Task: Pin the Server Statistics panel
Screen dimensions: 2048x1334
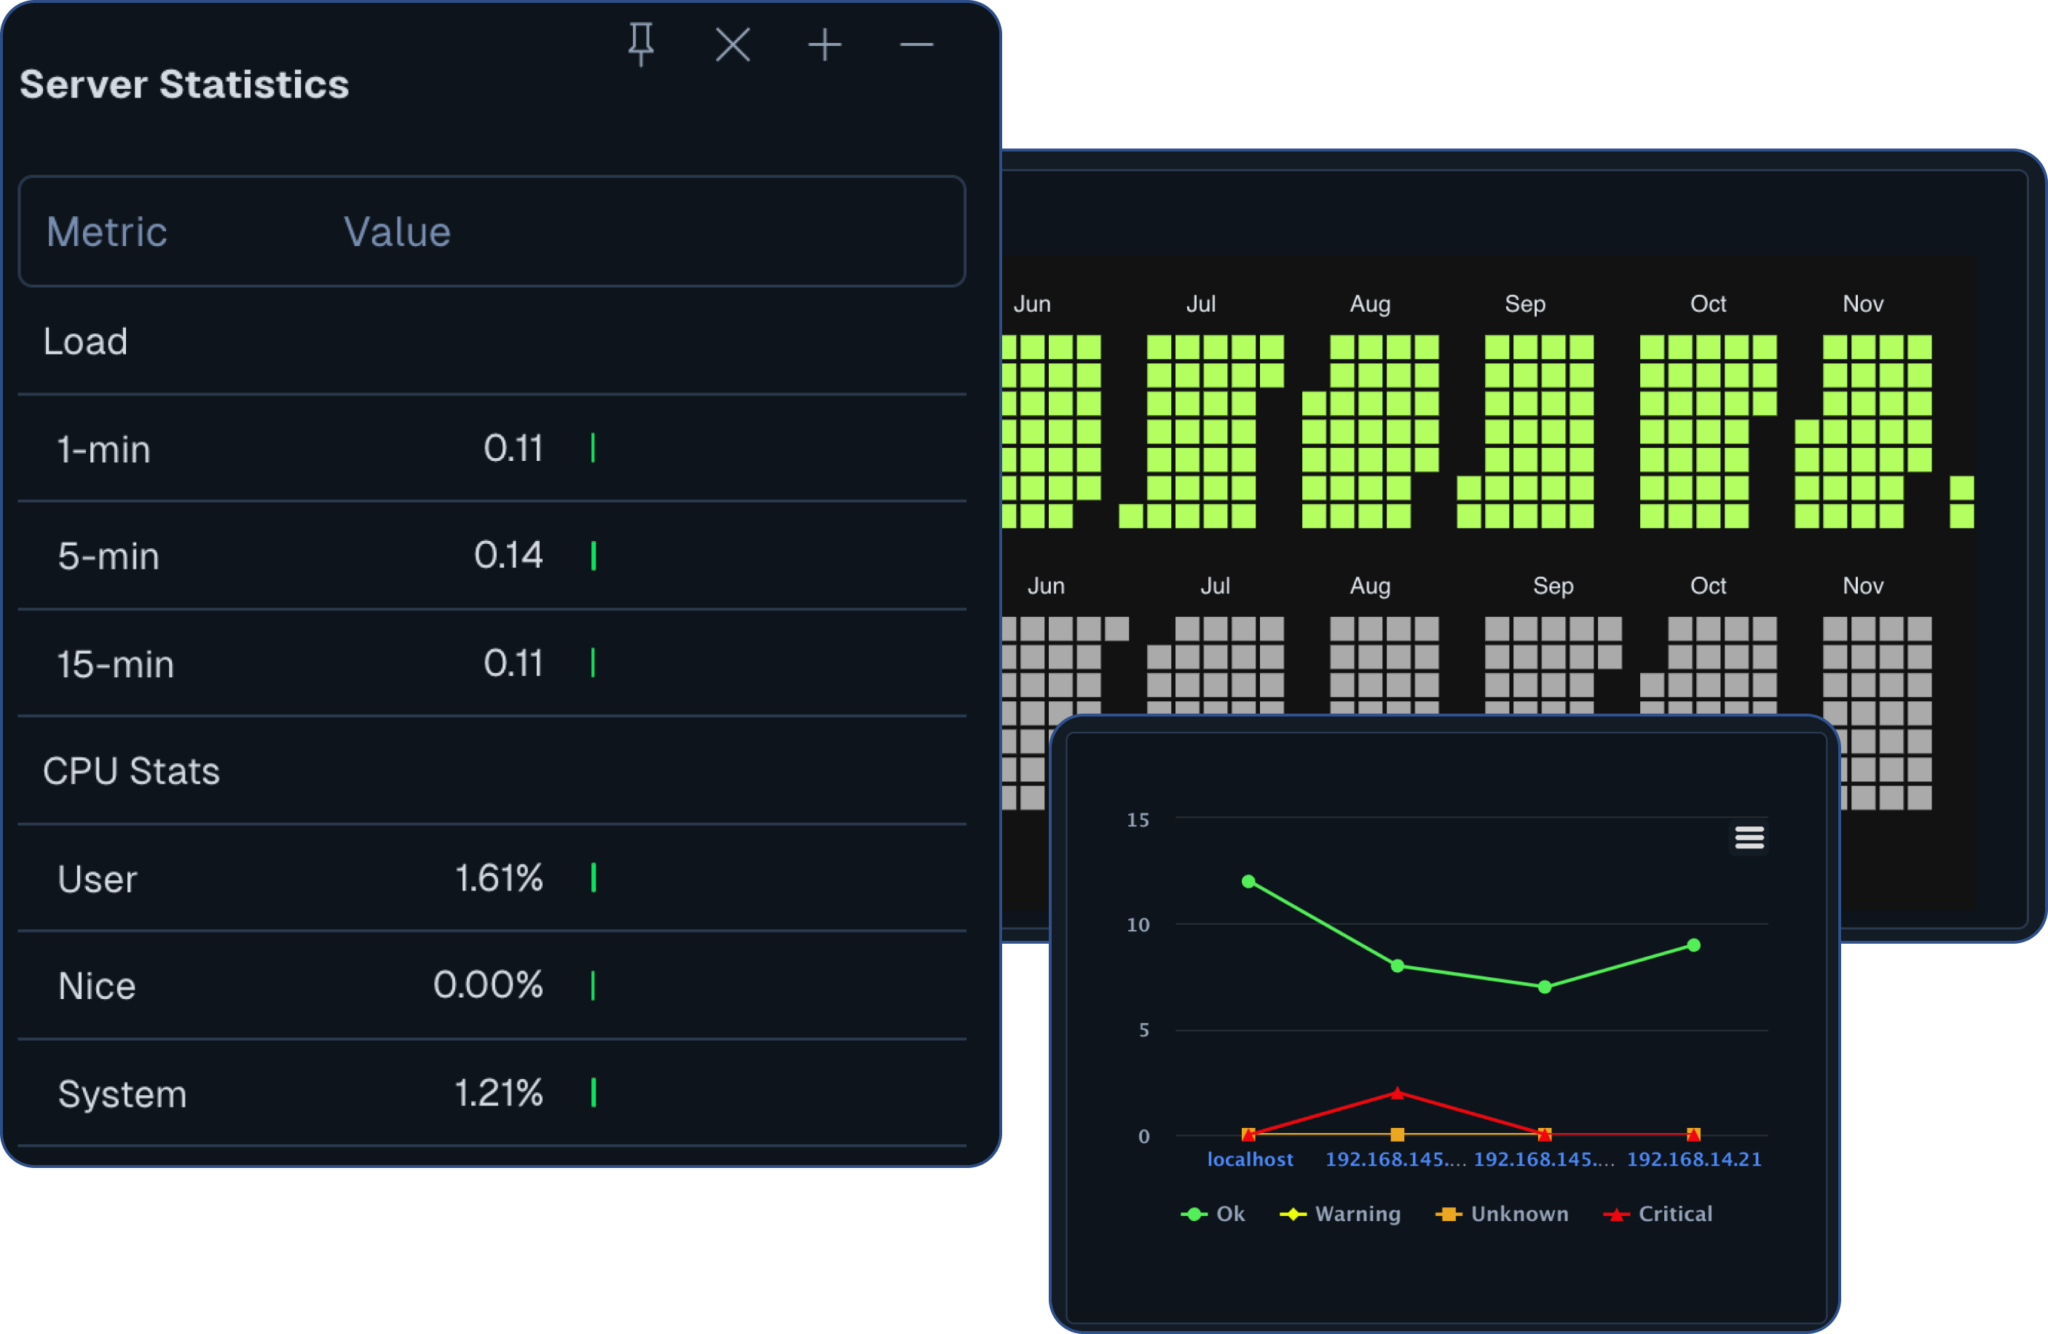Action: click(x=640, y=44)
